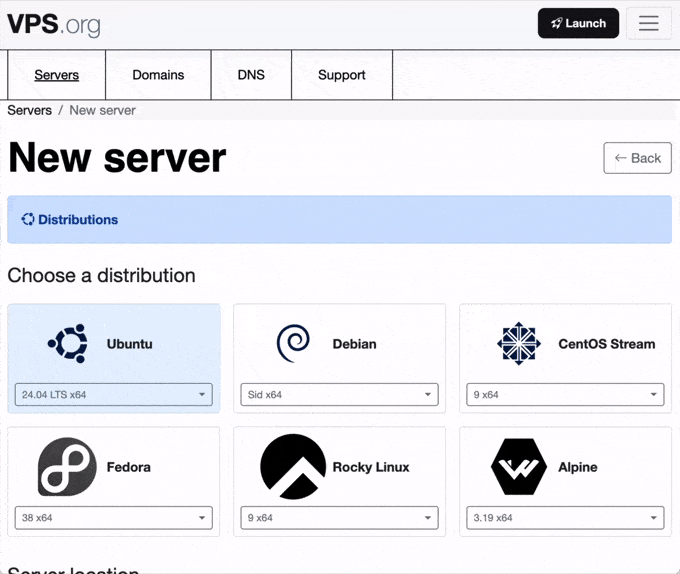This screenshot has height=574, width=680.
Task: Click the Distributions section header
Action: (x=340, y=219)
